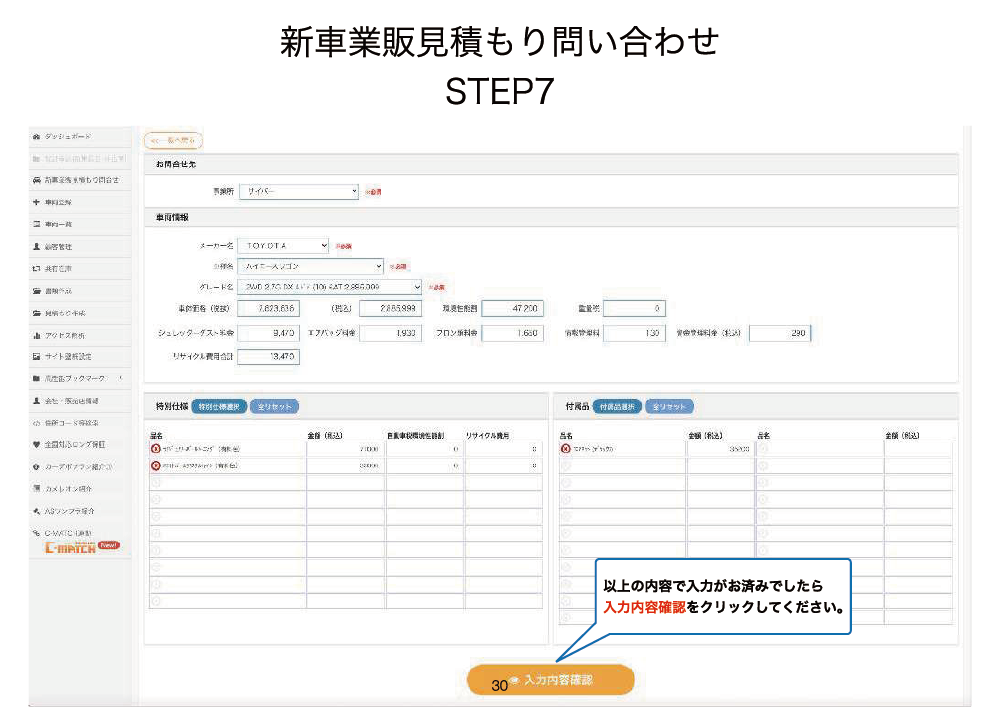The height and width of the screenshot is (707, 1000).
Task: Click the plus icon in the sidebar
Action: click(x=36, y=202)
